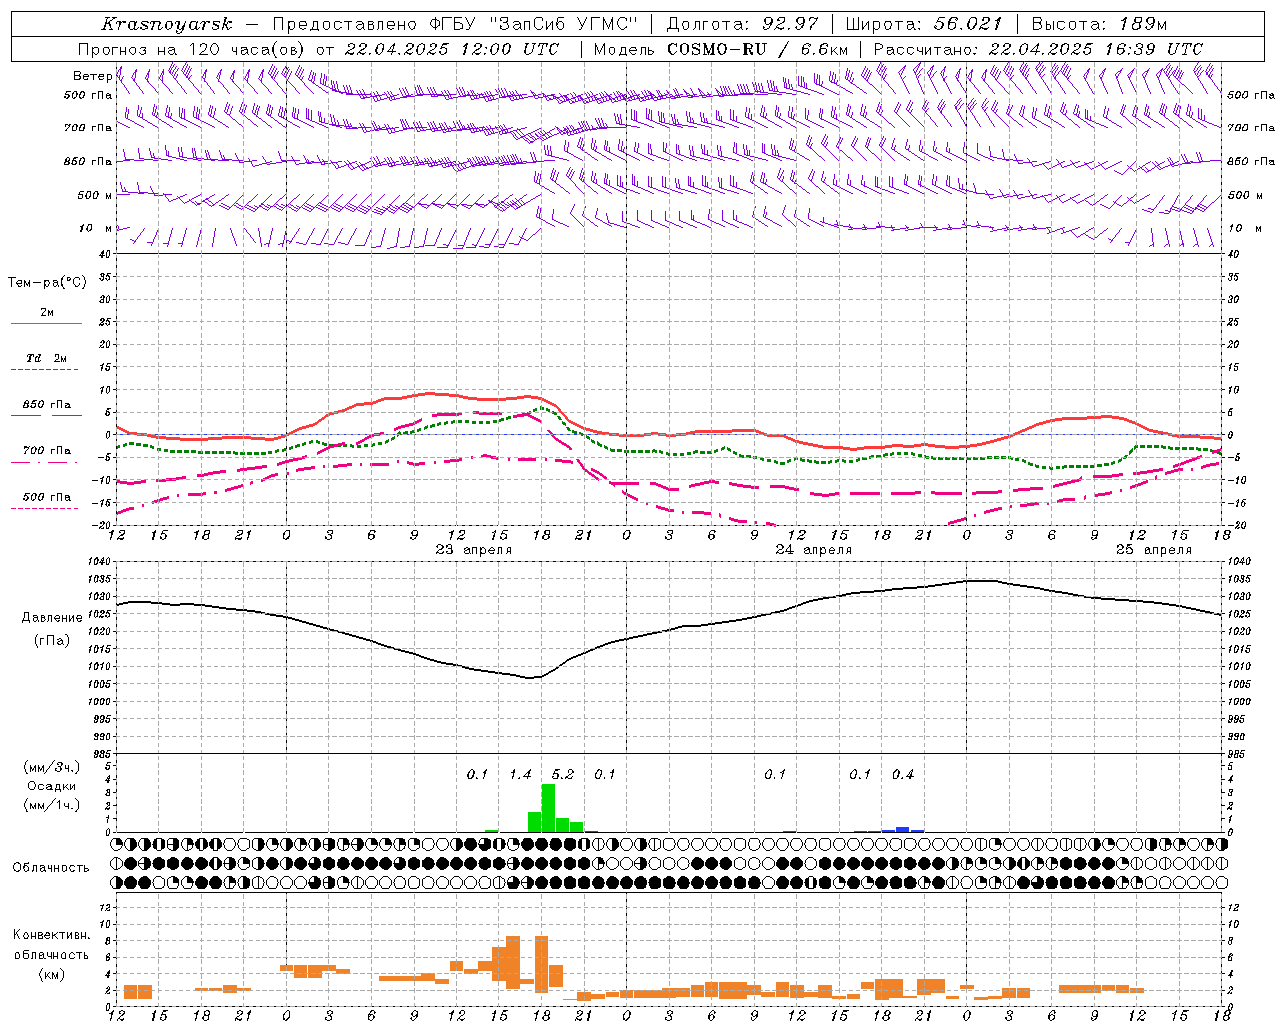Click the '25 апреля' date label

[x=1153, y=550]
